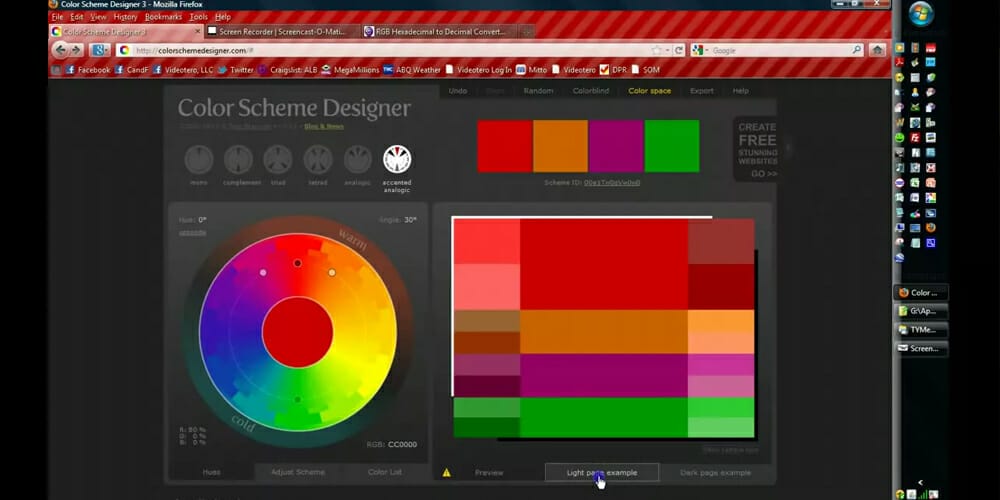Switch to the Color List tab

tap(385, 473)
